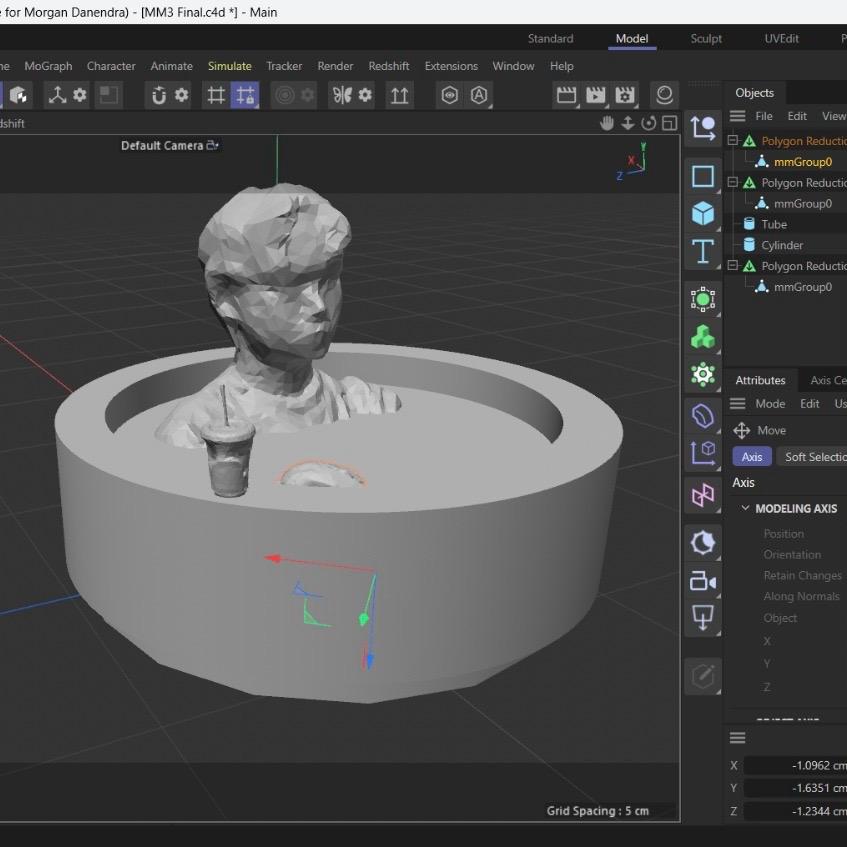Disable the snapping toggle in the toolbar

pyautogui.click(x=245, y=96)
